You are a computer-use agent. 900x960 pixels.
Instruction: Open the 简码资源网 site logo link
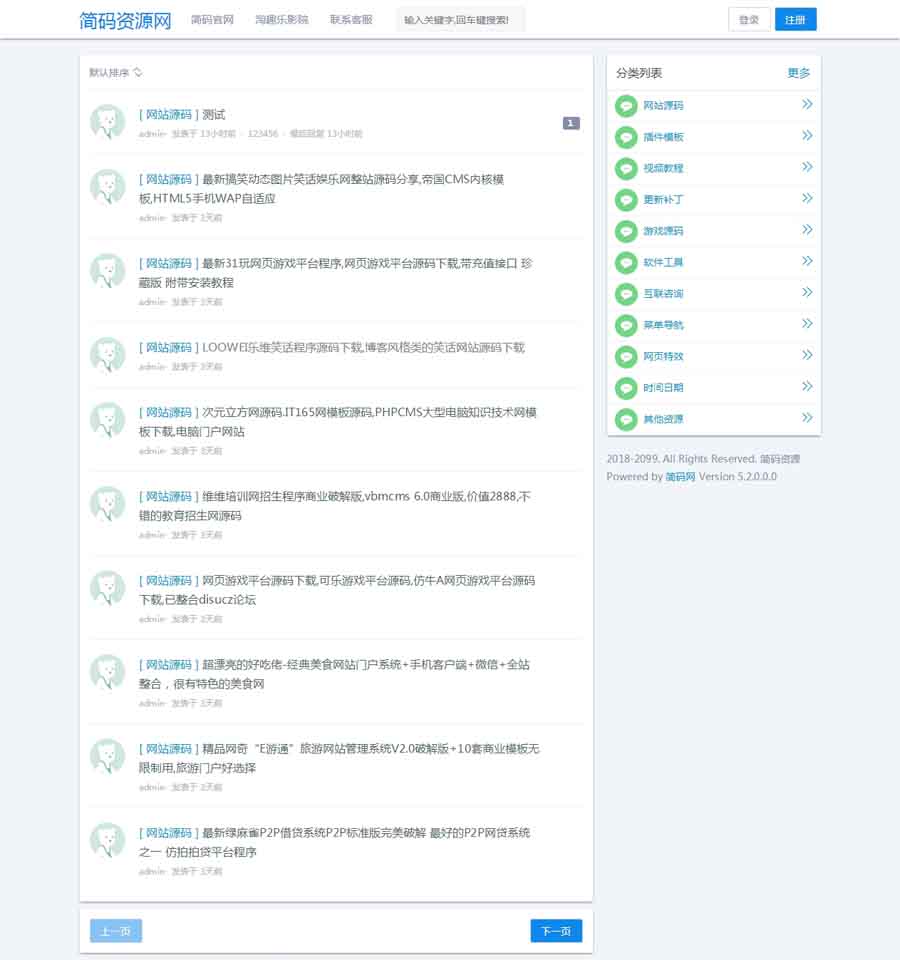125,20
